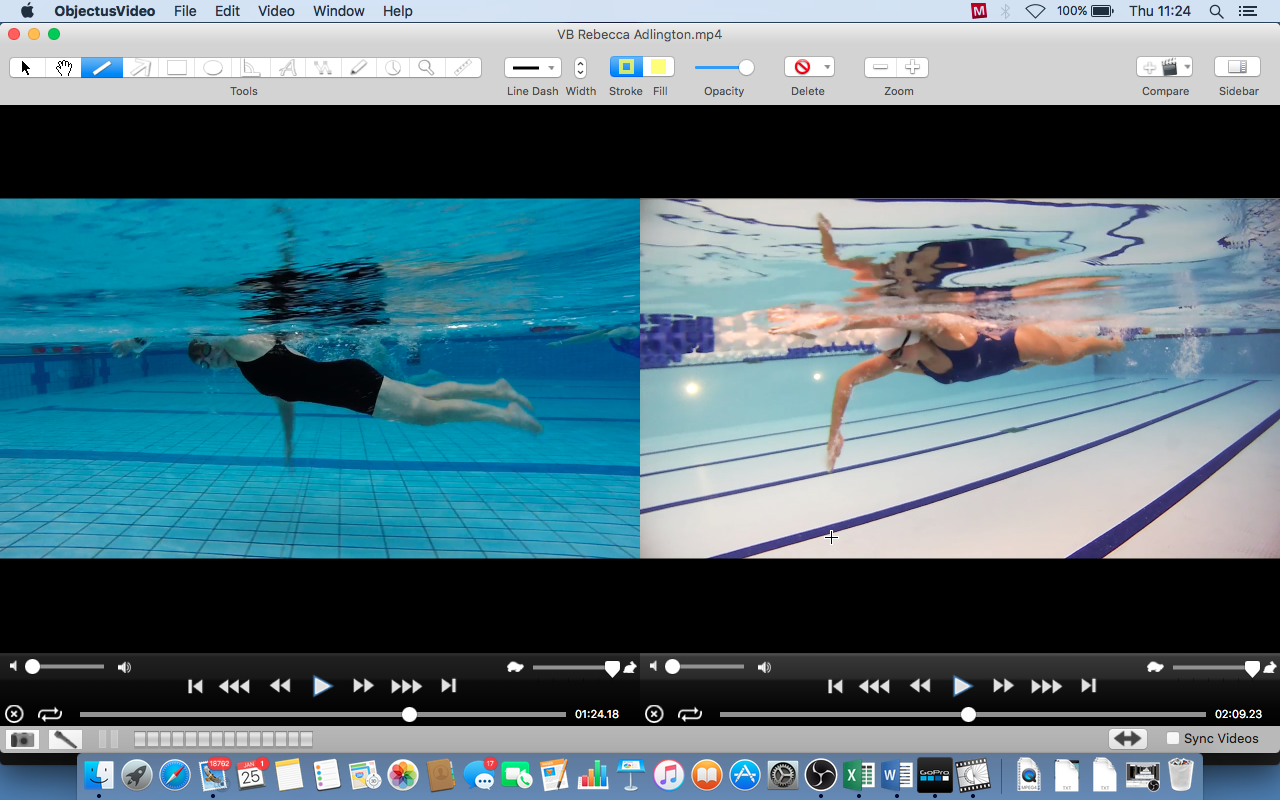
Task: Skip right video to end
Action: [1089, 686]
